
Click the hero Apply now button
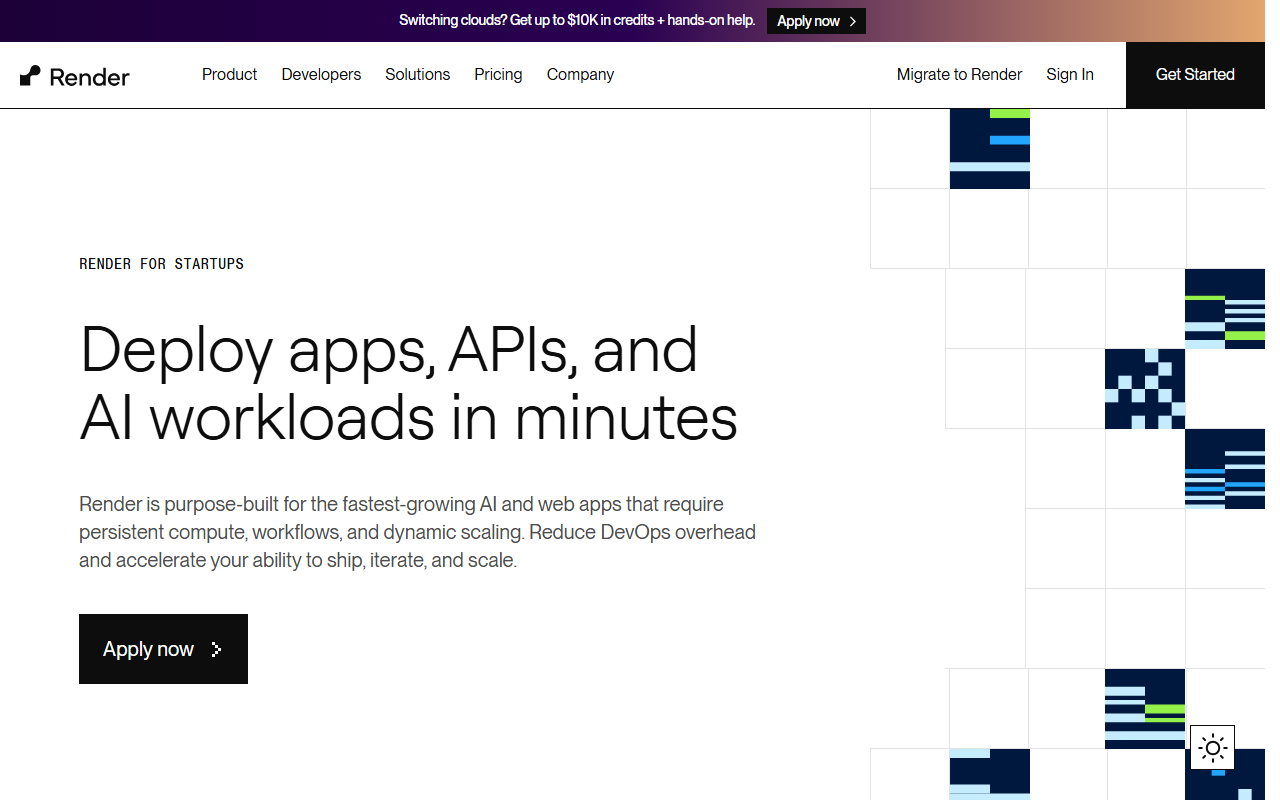point(163,649)
